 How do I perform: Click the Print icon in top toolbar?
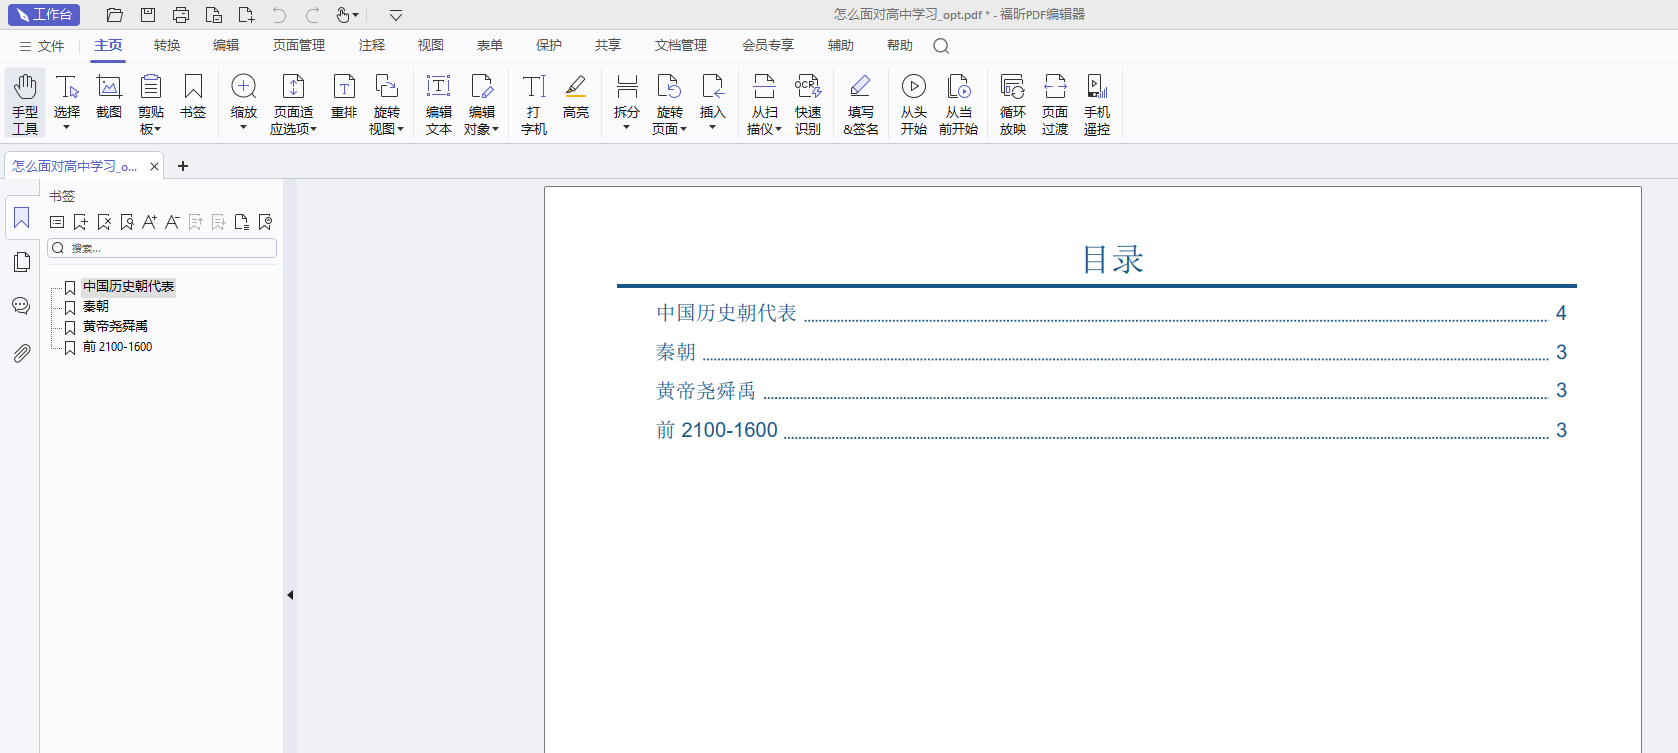(181, 15)
